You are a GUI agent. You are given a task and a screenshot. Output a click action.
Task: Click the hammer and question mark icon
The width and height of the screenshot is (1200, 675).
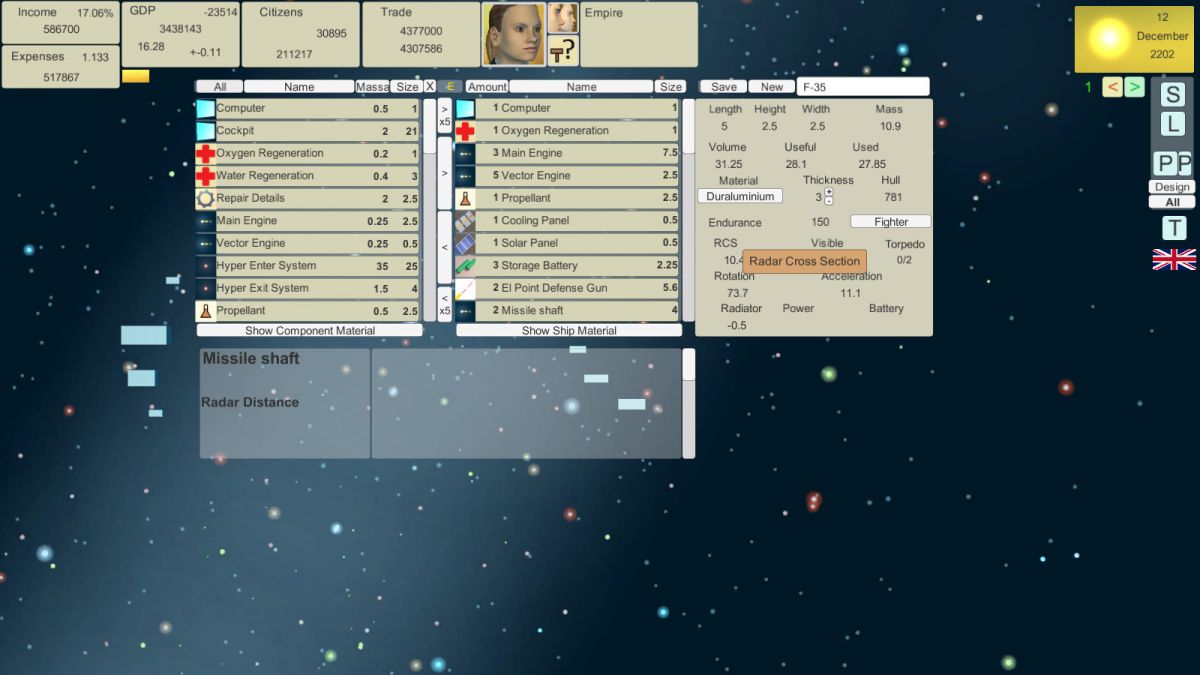click(563, 50)
